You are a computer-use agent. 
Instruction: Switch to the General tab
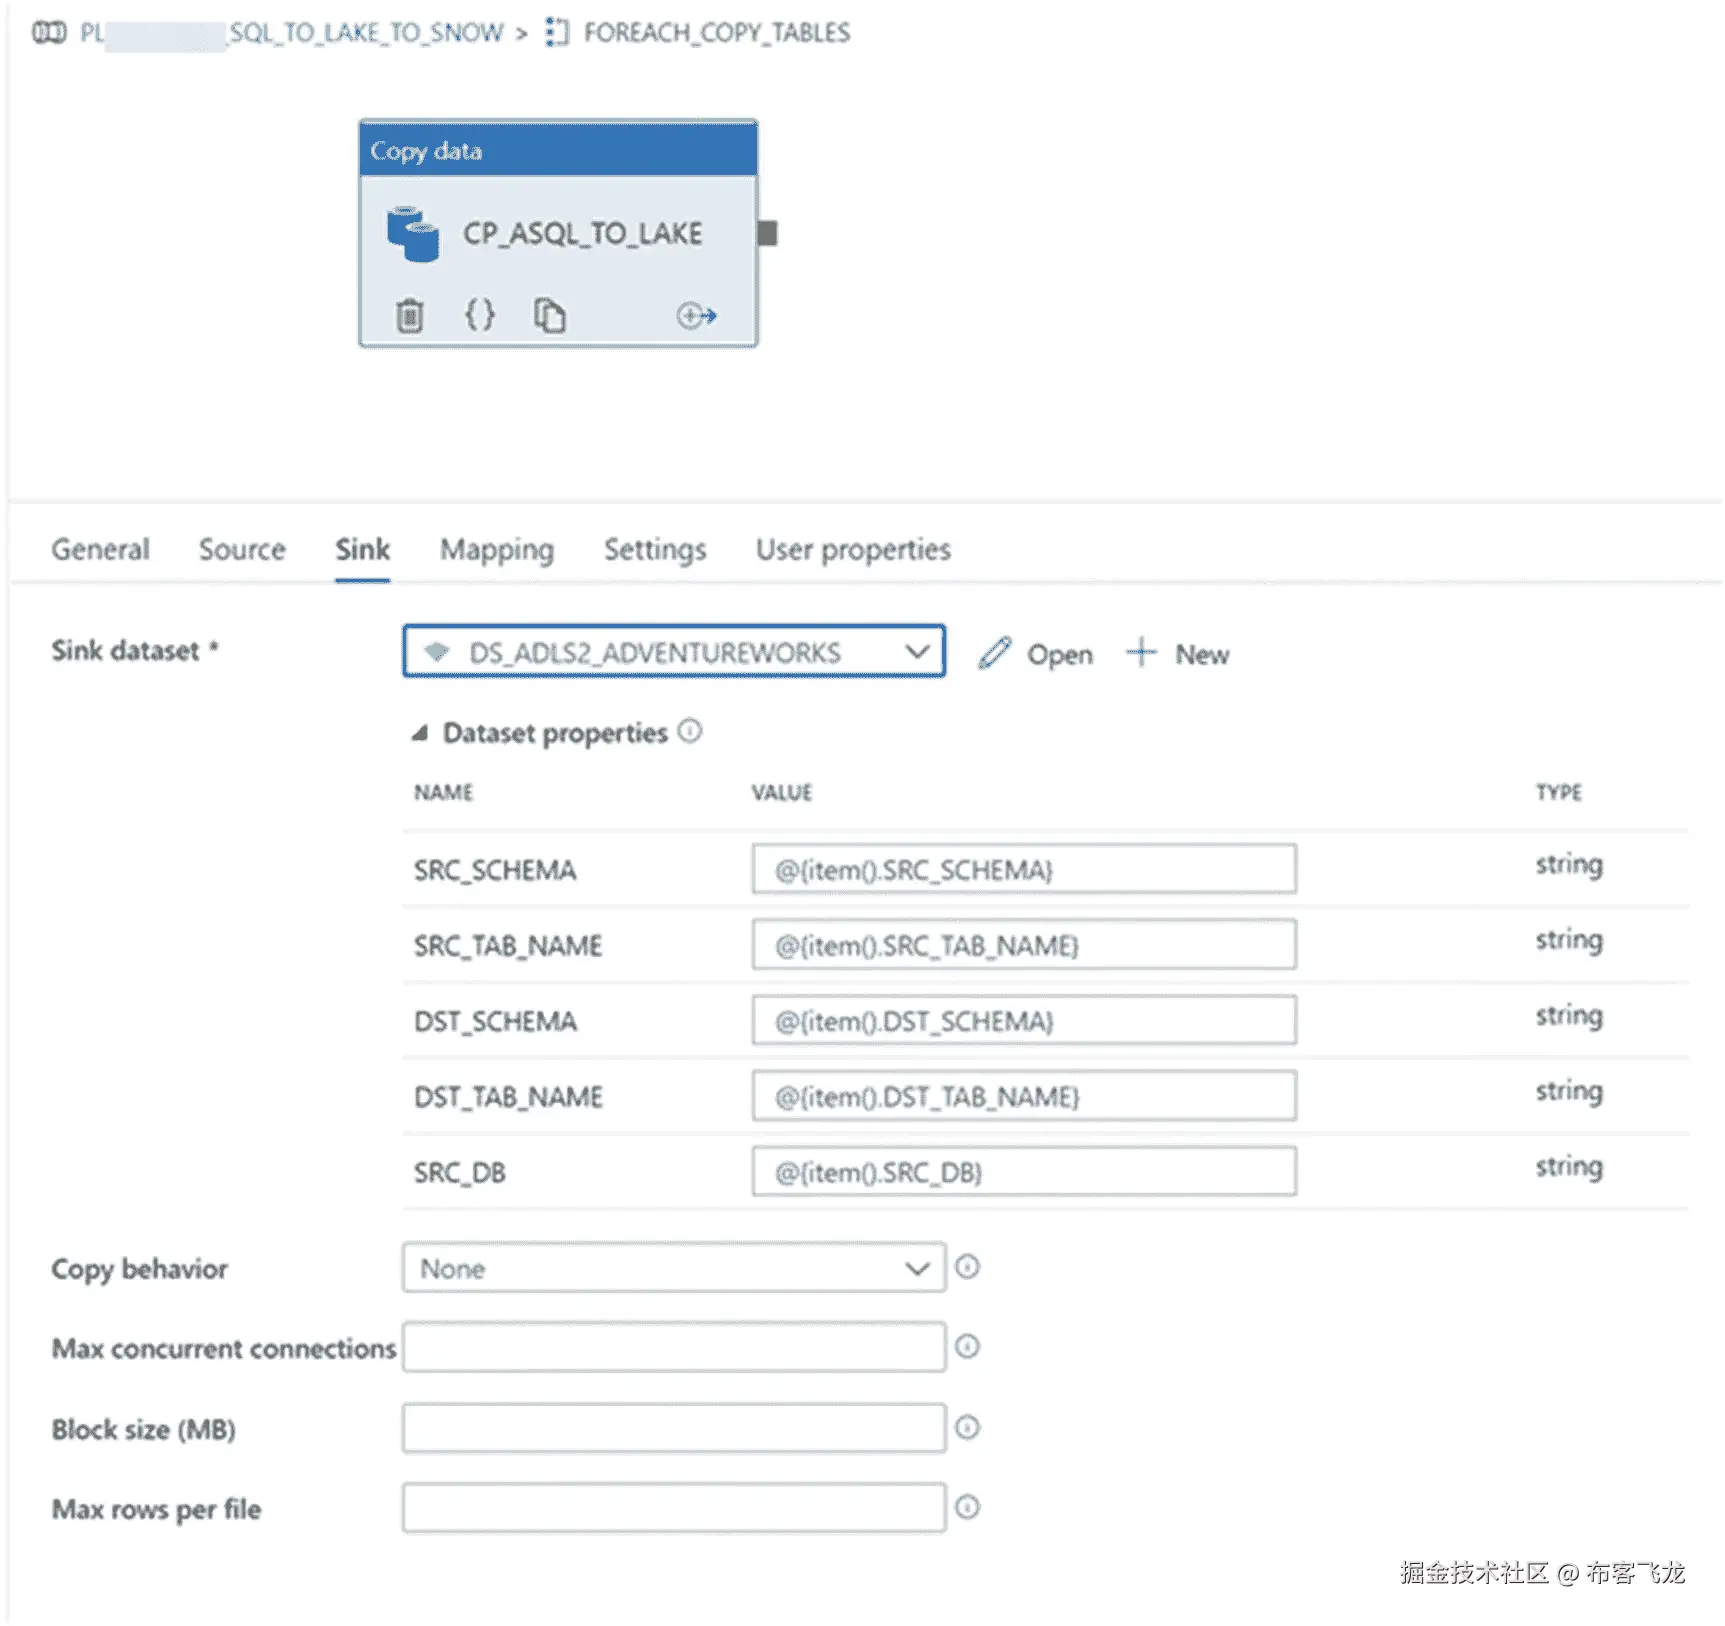tap(100, 549)
